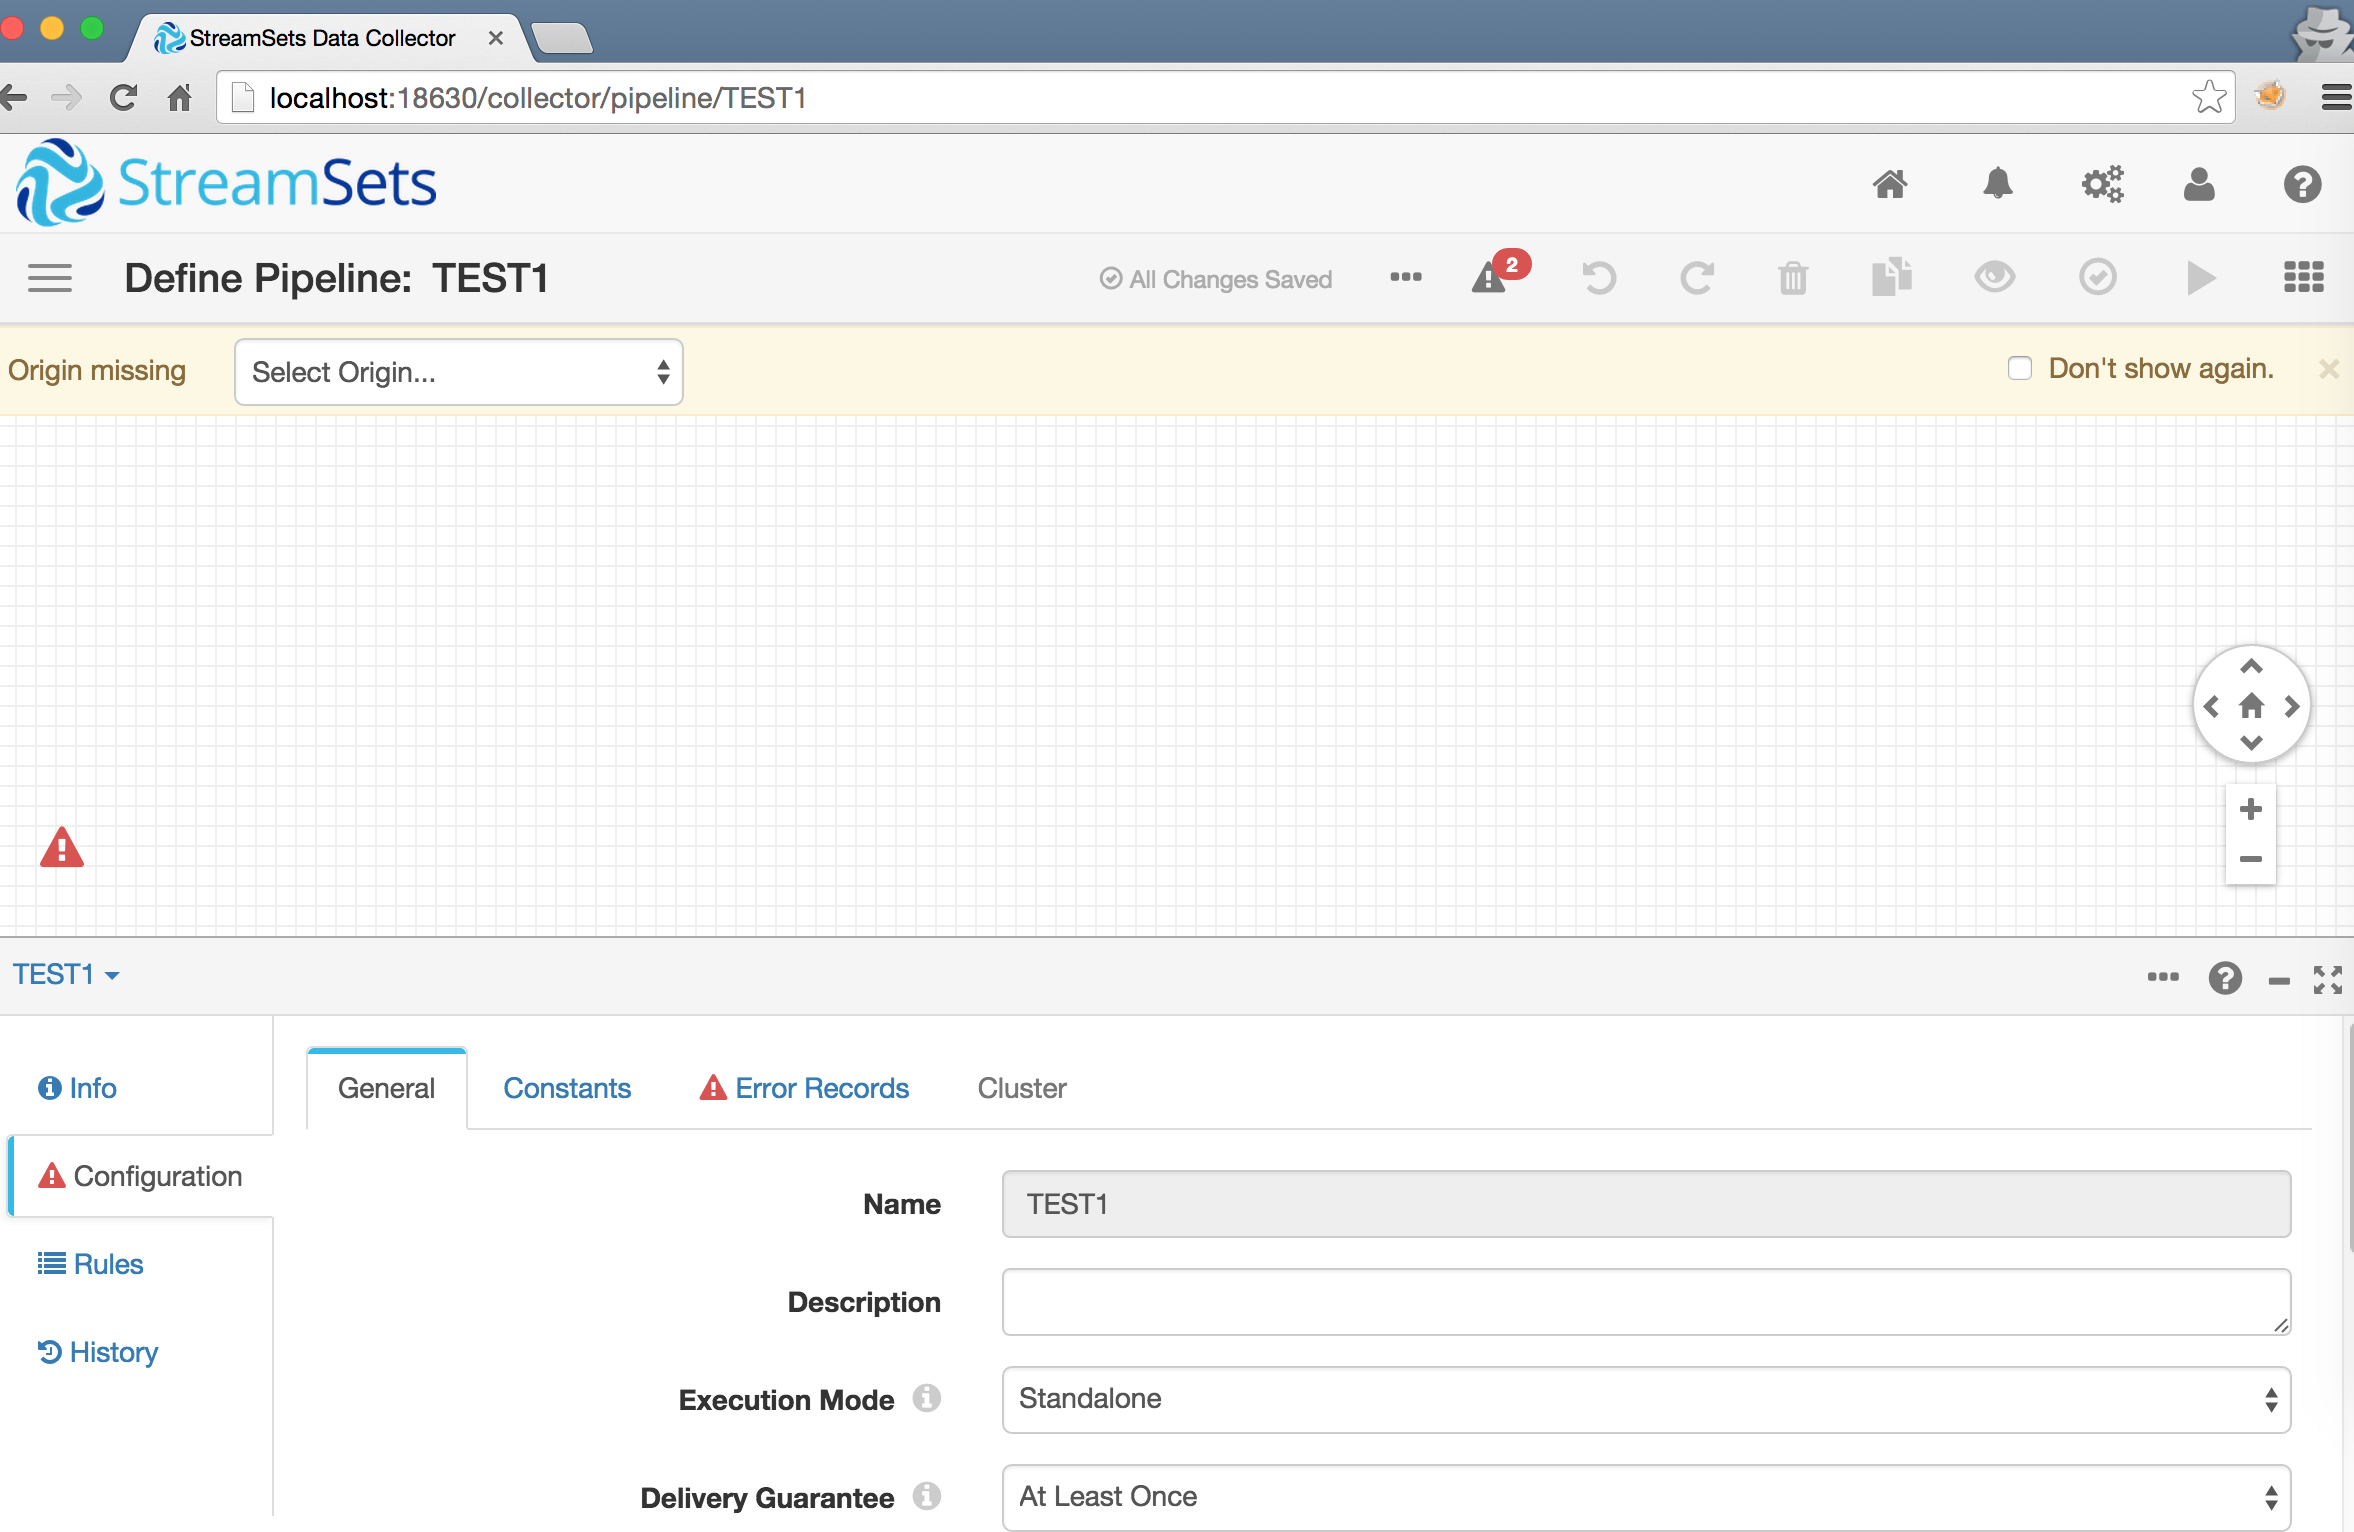2354x1532 pixels.
Task: Open the Select Origin dropdown
Action: click(x=459, y=372)
